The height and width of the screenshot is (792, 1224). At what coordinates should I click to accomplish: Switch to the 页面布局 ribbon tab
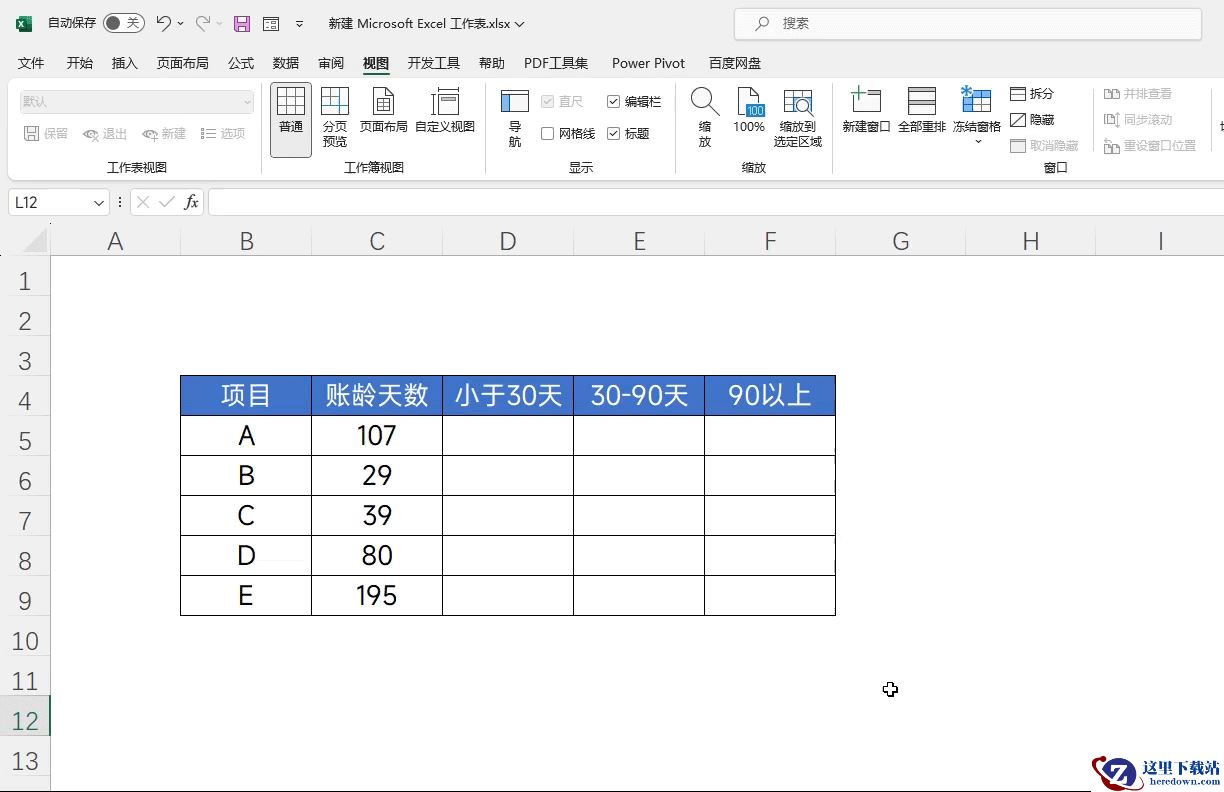pyautogui.click(x=183, y=63)
